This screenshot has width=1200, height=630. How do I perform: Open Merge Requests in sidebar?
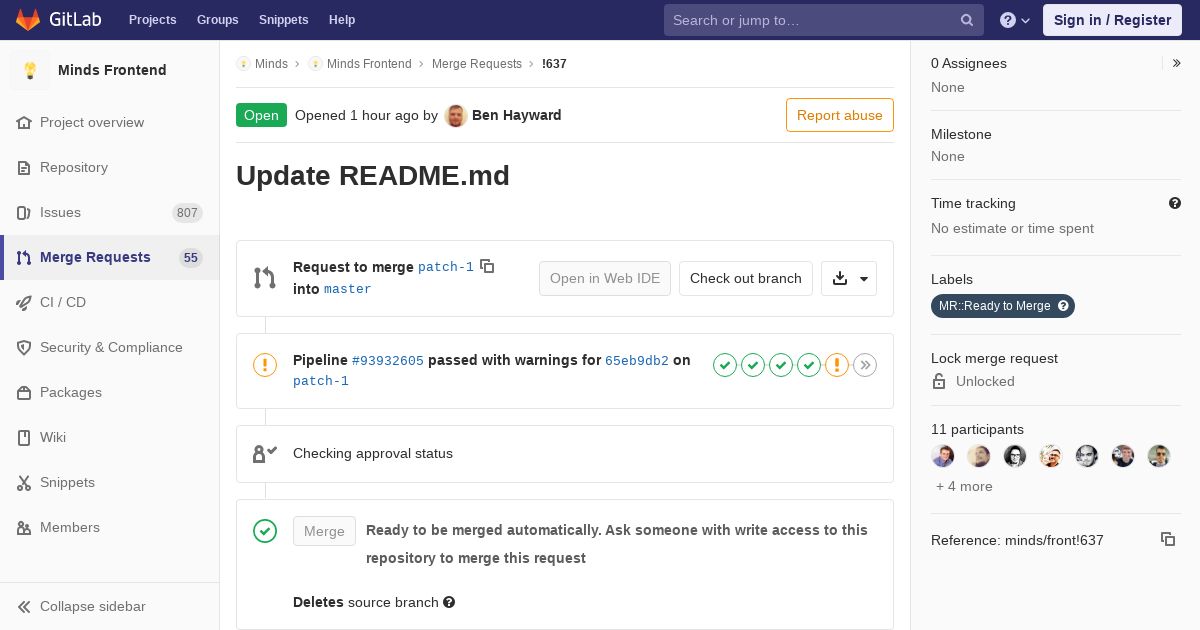click(x=110, y=257)
